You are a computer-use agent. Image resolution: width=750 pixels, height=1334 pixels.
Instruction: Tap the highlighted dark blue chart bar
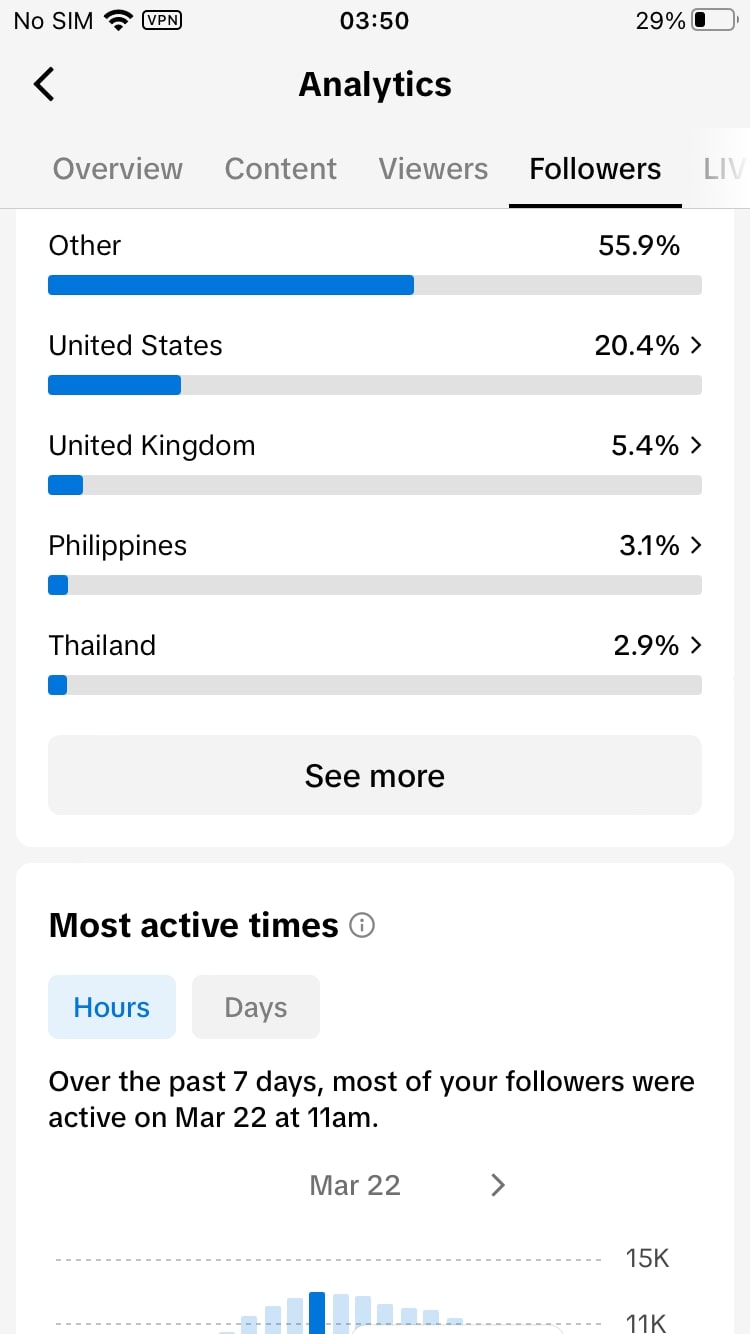(317, 1313)
